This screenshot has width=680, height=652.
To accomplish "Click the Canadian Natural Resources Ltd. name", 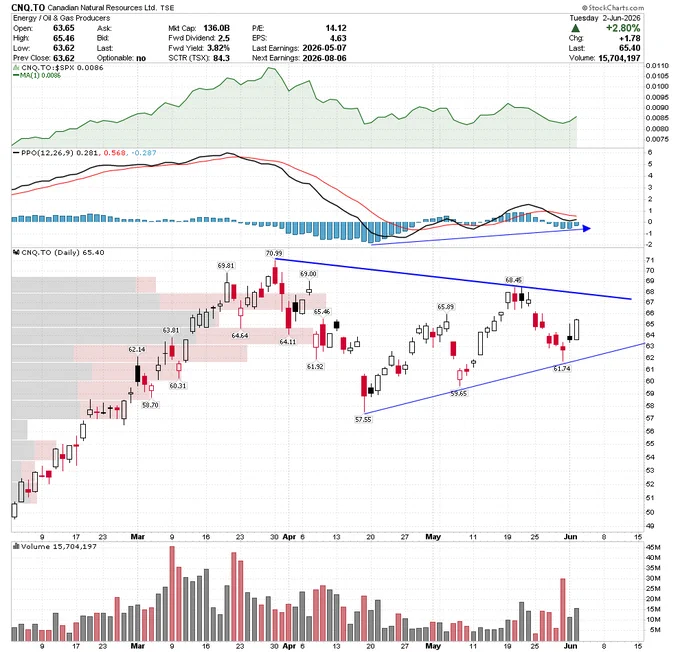I will pos(102,8).
